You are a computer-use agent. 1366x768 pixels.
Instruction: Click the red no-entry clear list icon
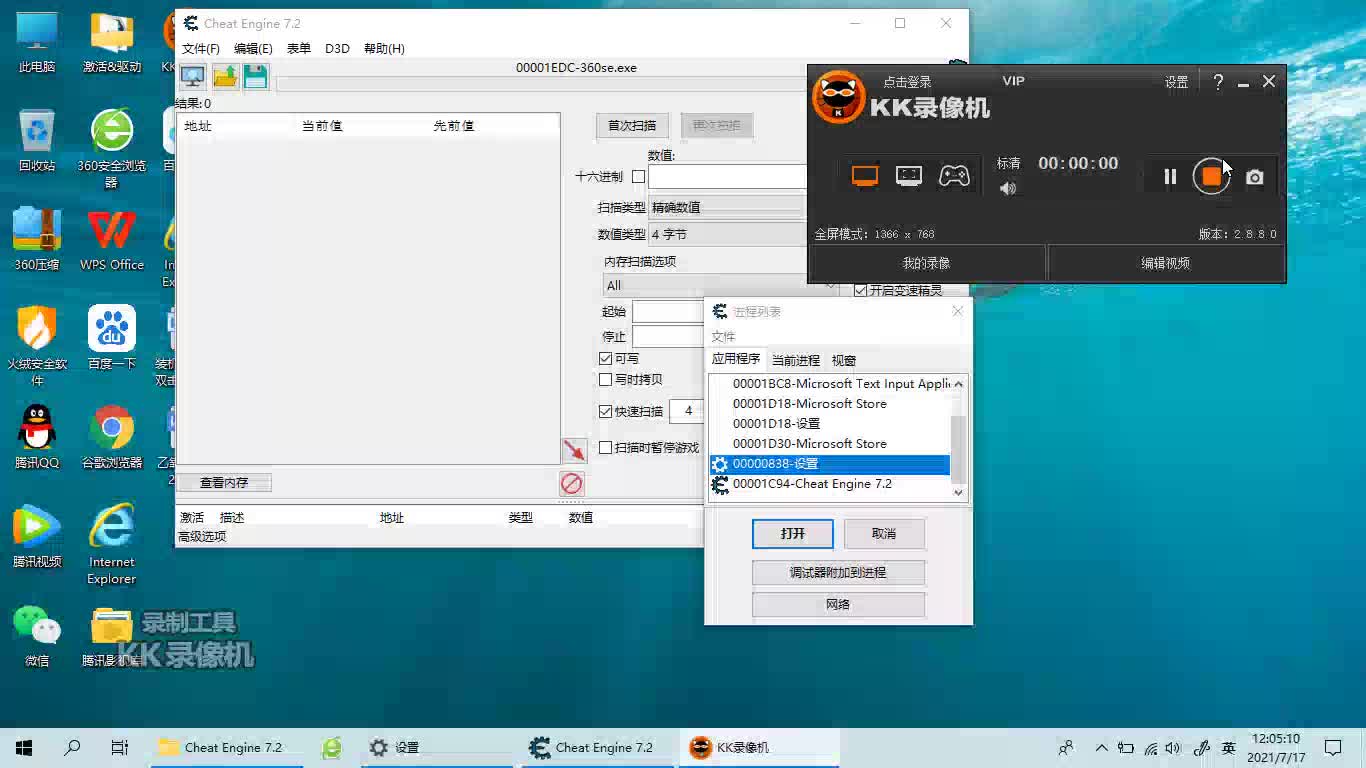[x=571, y=484]
